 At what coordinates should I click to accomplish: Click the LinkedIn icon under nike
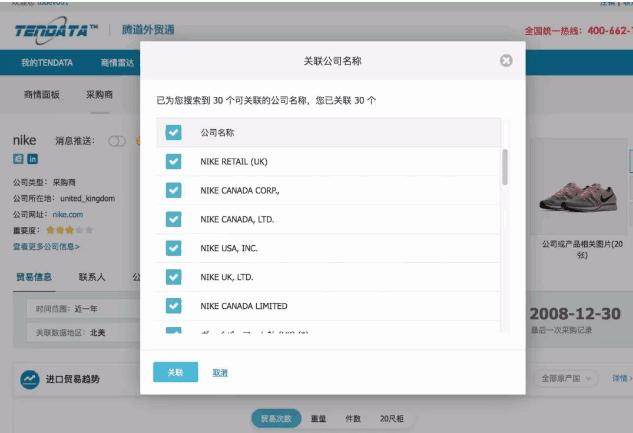pos(33,159)
